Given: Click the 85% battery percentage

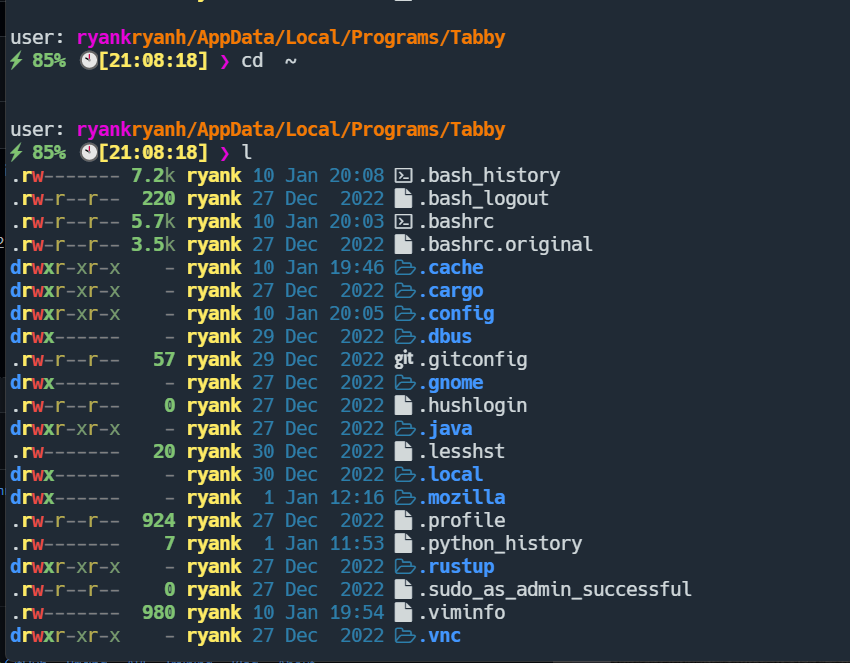Looking at the screenshot, I should 50,152.
